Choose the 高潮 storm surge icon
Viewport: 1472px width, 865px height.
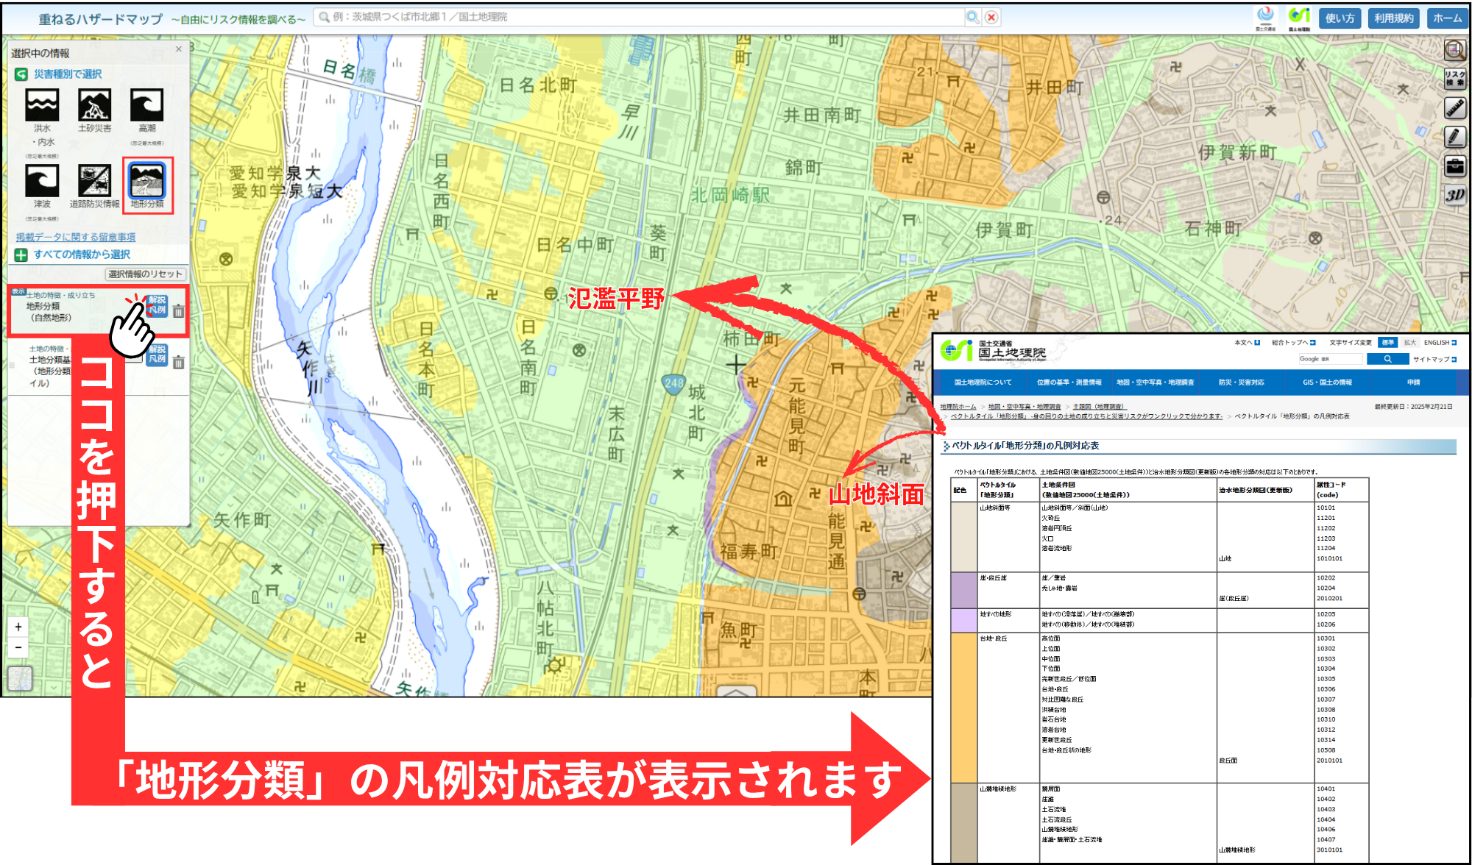coord(147,105)
